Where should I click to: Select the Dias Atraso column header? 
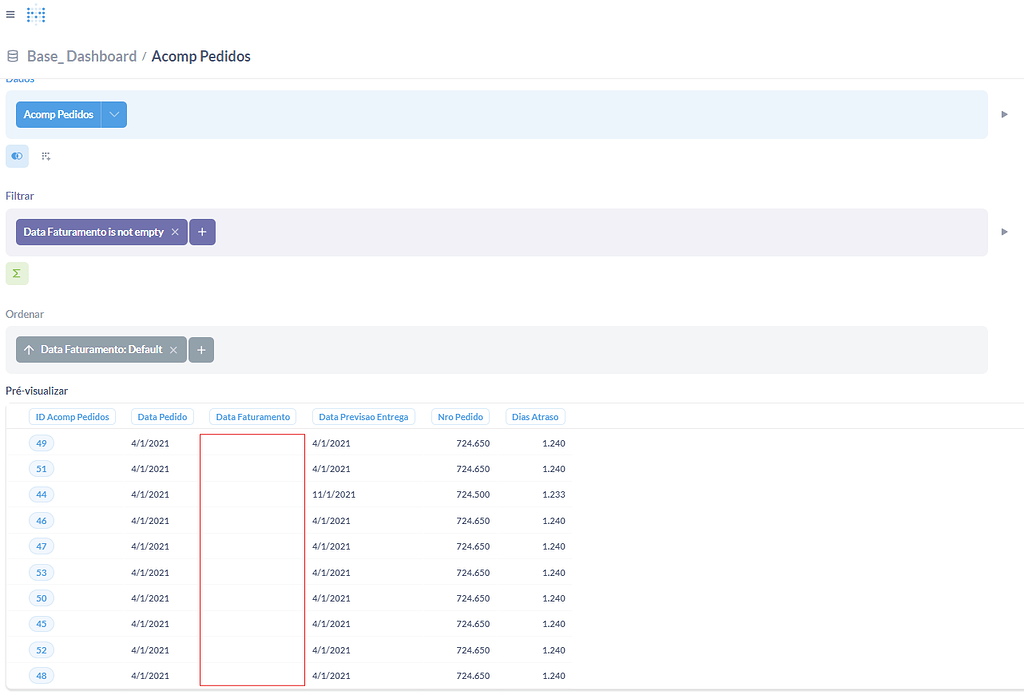point(534,416)
